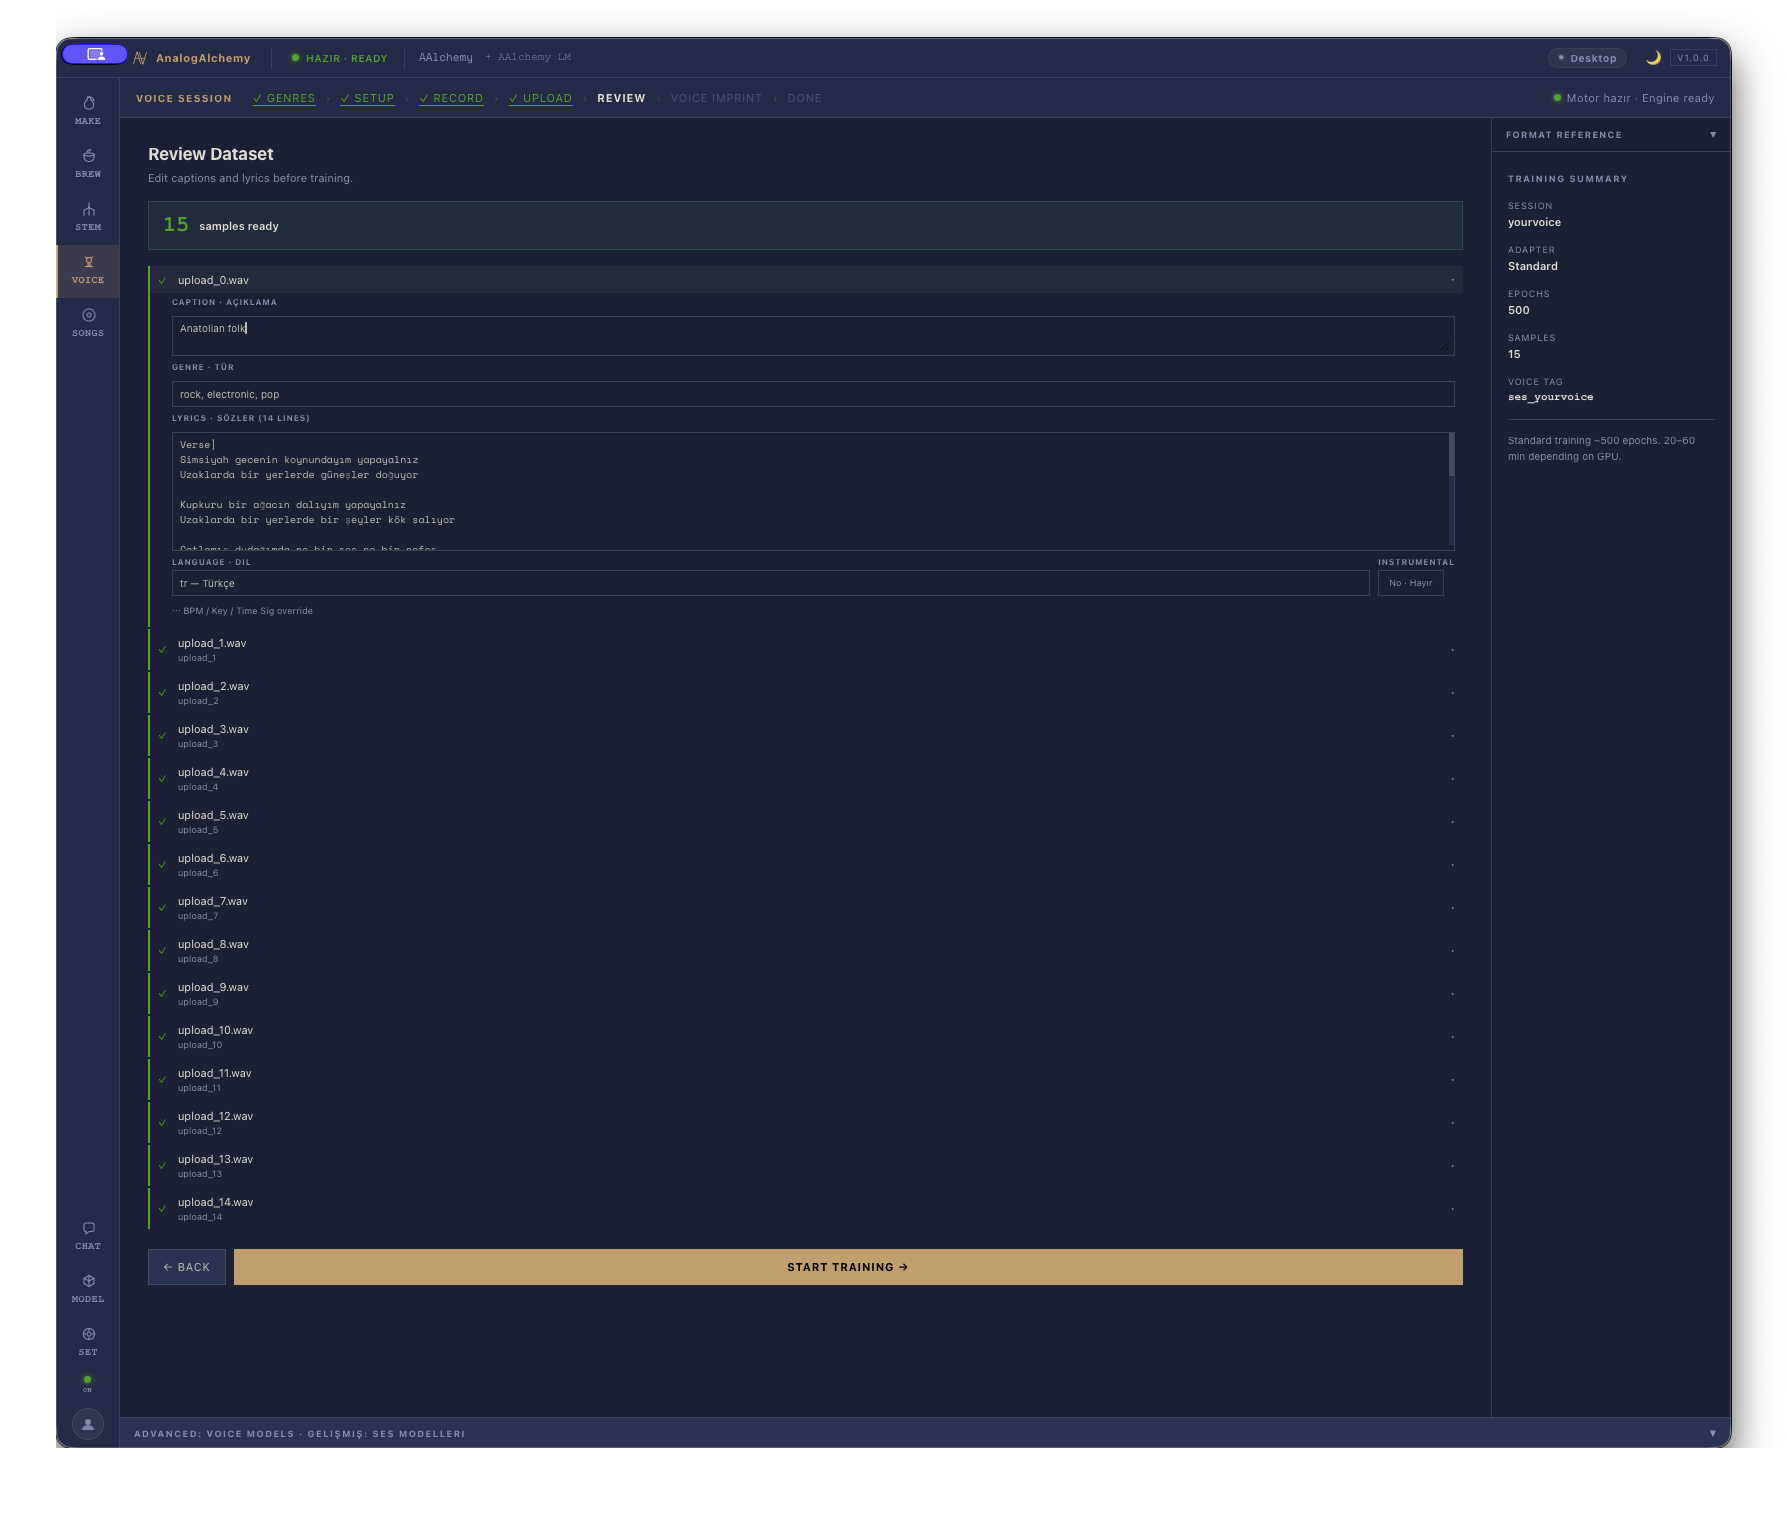Click the user avatar icon
1787x1522 pixels.
[x=88, y=1424]
